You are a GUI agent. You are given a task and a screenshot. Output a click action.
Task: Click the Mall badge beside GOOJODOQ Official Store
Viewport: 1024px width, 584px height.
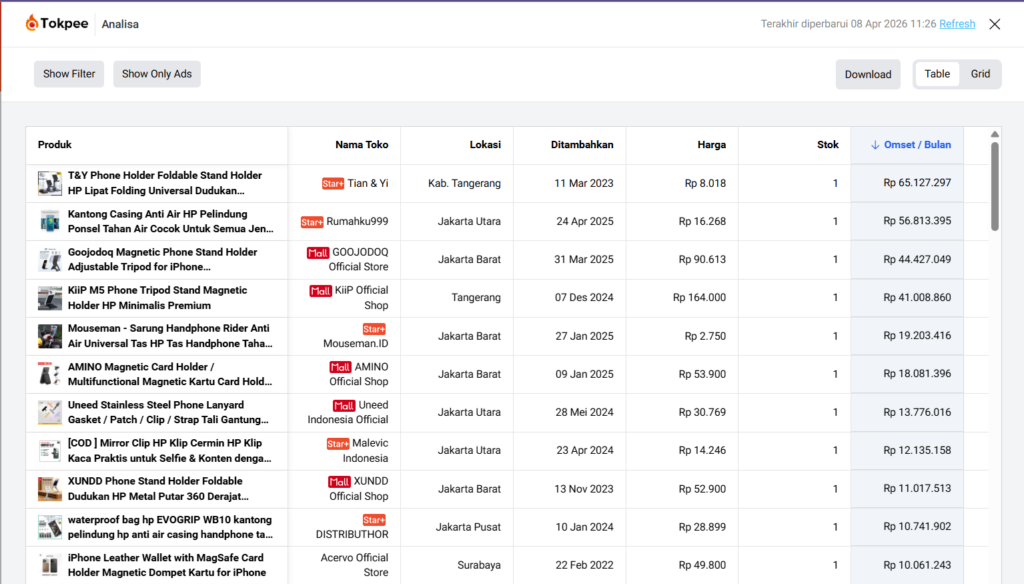click(x=318, y=253)
